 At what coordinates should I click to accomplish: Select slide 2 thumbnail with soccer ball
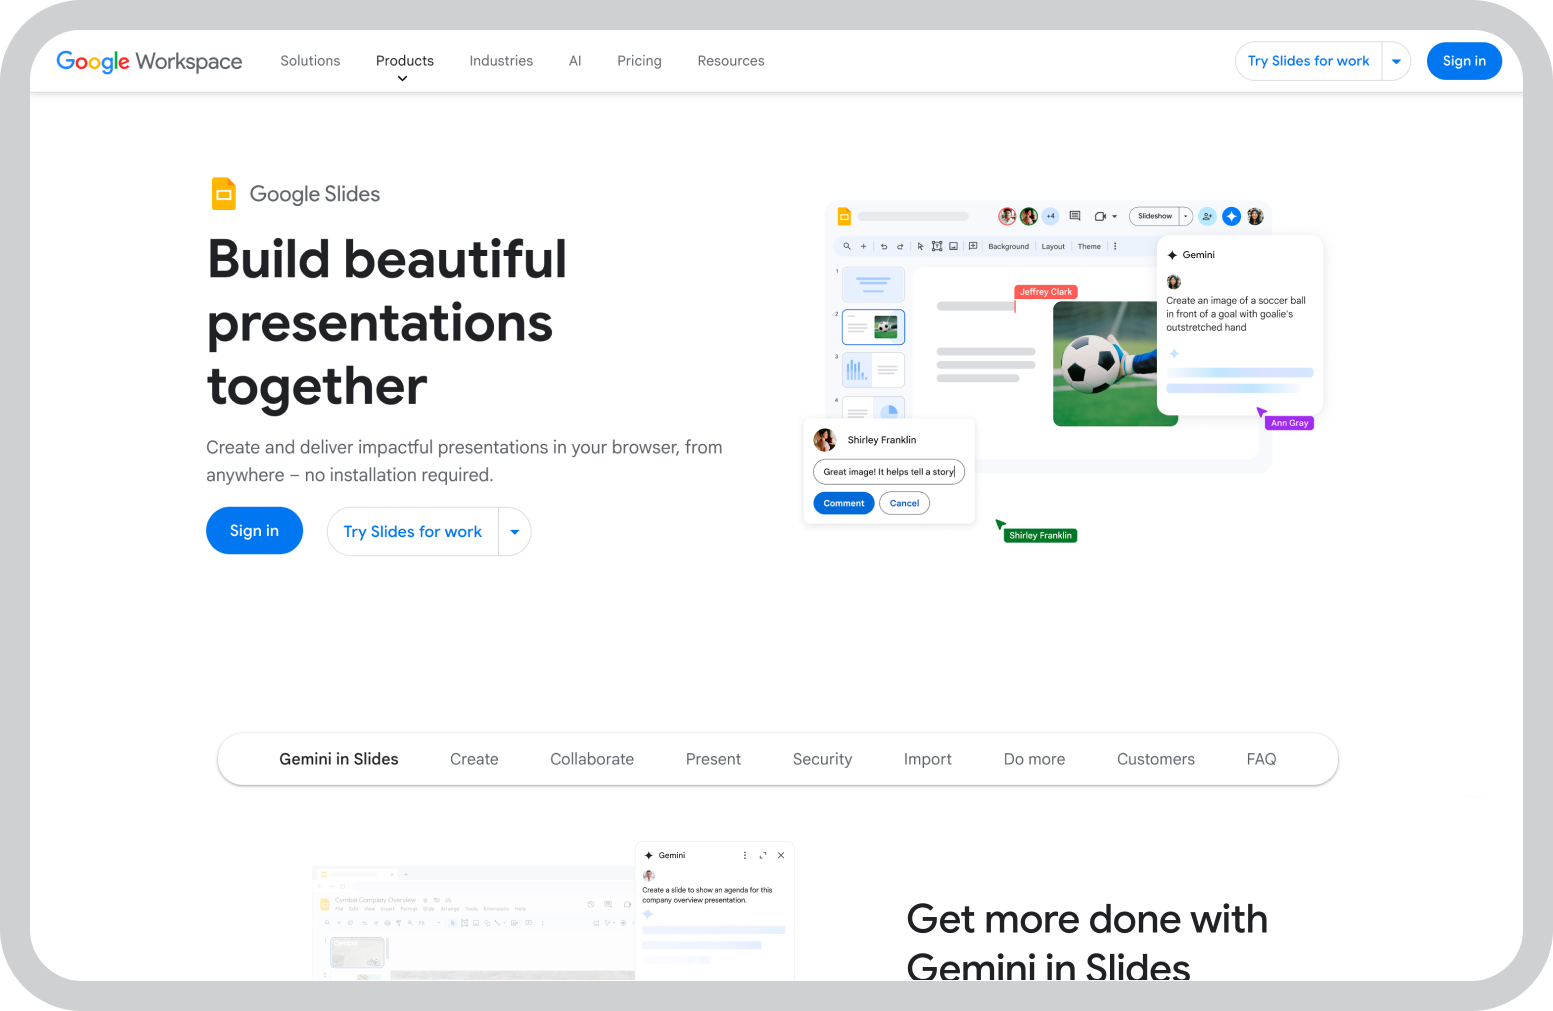(x=873, y=327)
